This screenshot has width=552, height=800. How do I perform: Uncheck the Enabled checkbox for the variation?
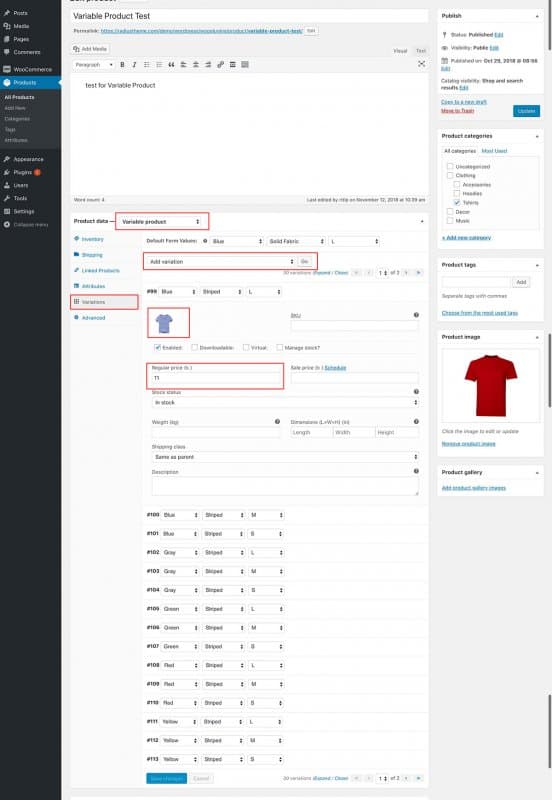coord(157,347)
